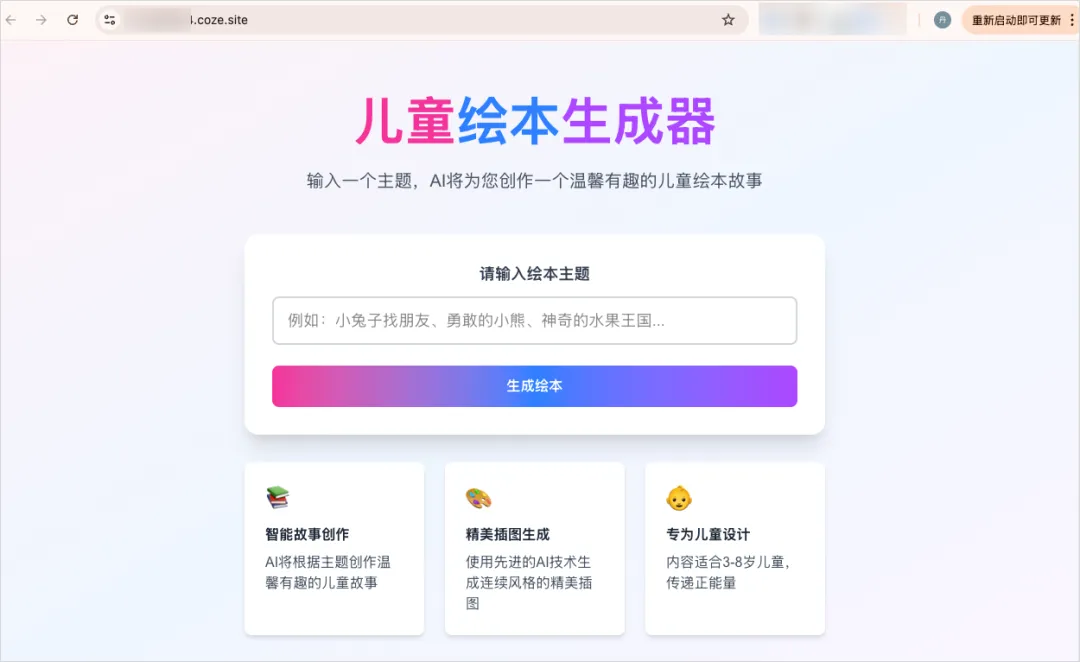This screenshot has height=662, width=1080.
Task: Click the browser back arrow
Action: point(11,20)
